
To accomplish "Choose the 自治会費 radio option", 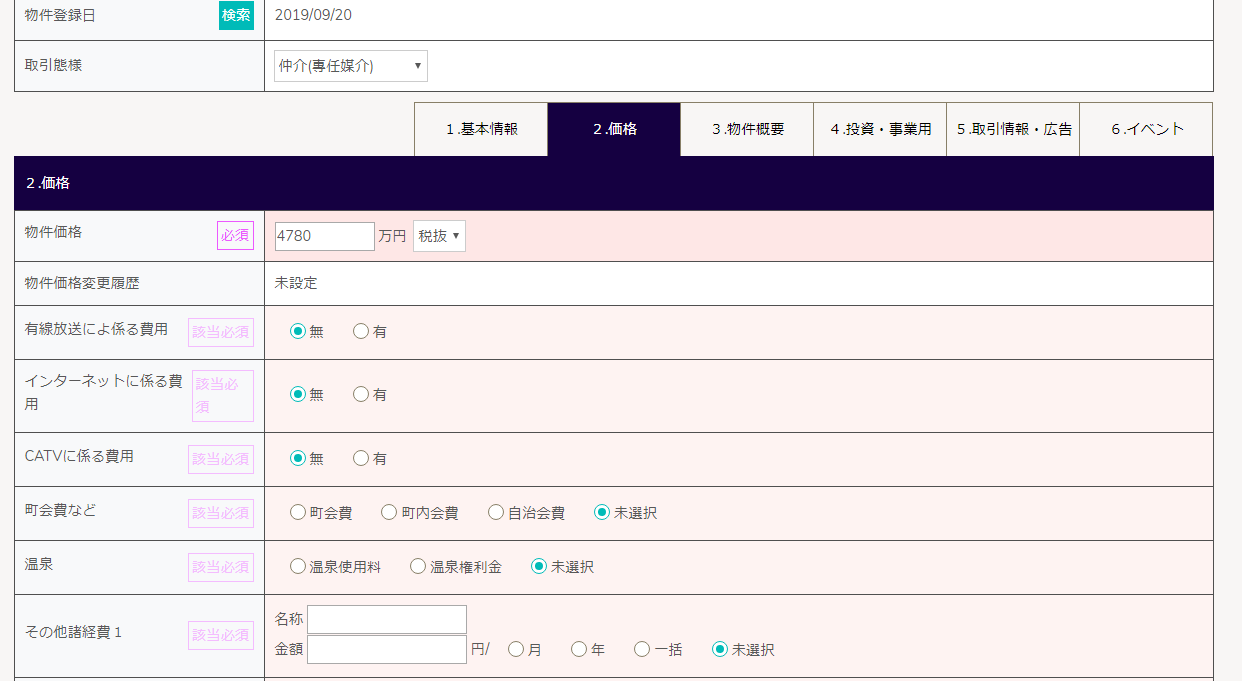I will tap(496, 513).
